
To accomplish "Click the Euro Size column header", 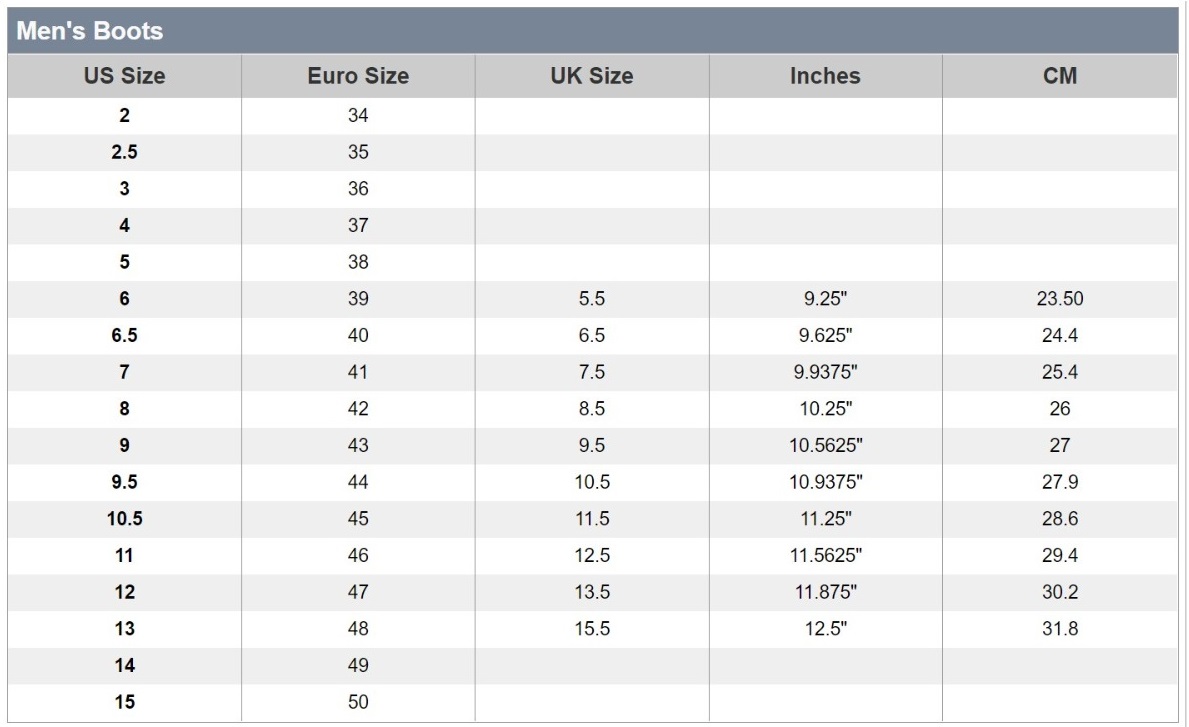I will pos(358,76).
